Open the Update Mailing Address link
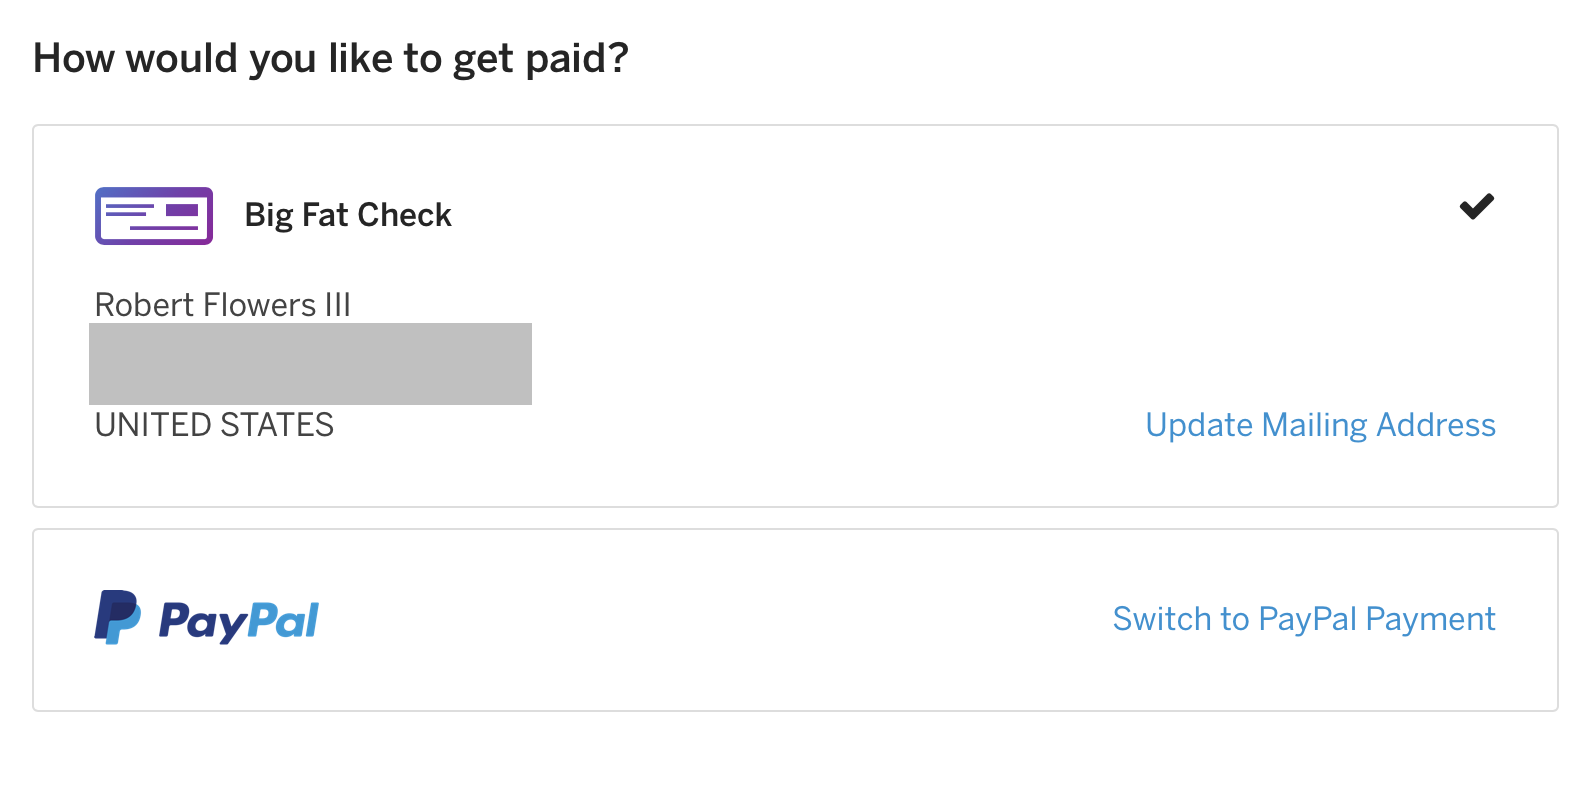The image size is (1578, 804). (1320, 425)
